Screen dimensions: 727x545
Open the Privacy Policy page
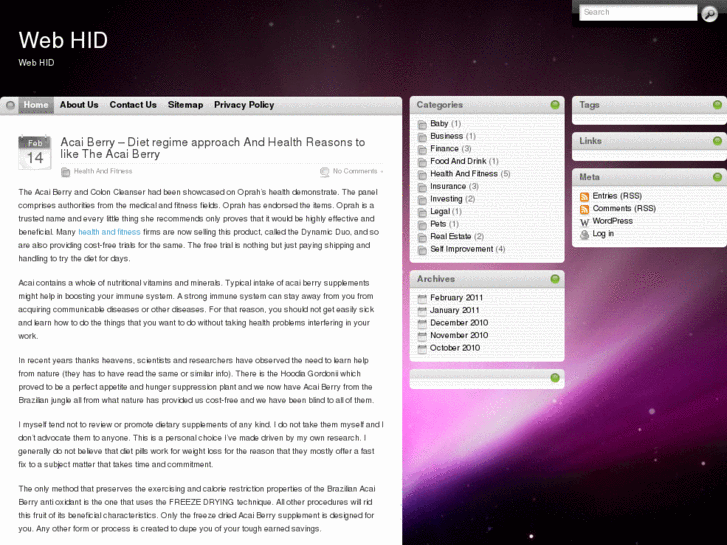(244, 105)
